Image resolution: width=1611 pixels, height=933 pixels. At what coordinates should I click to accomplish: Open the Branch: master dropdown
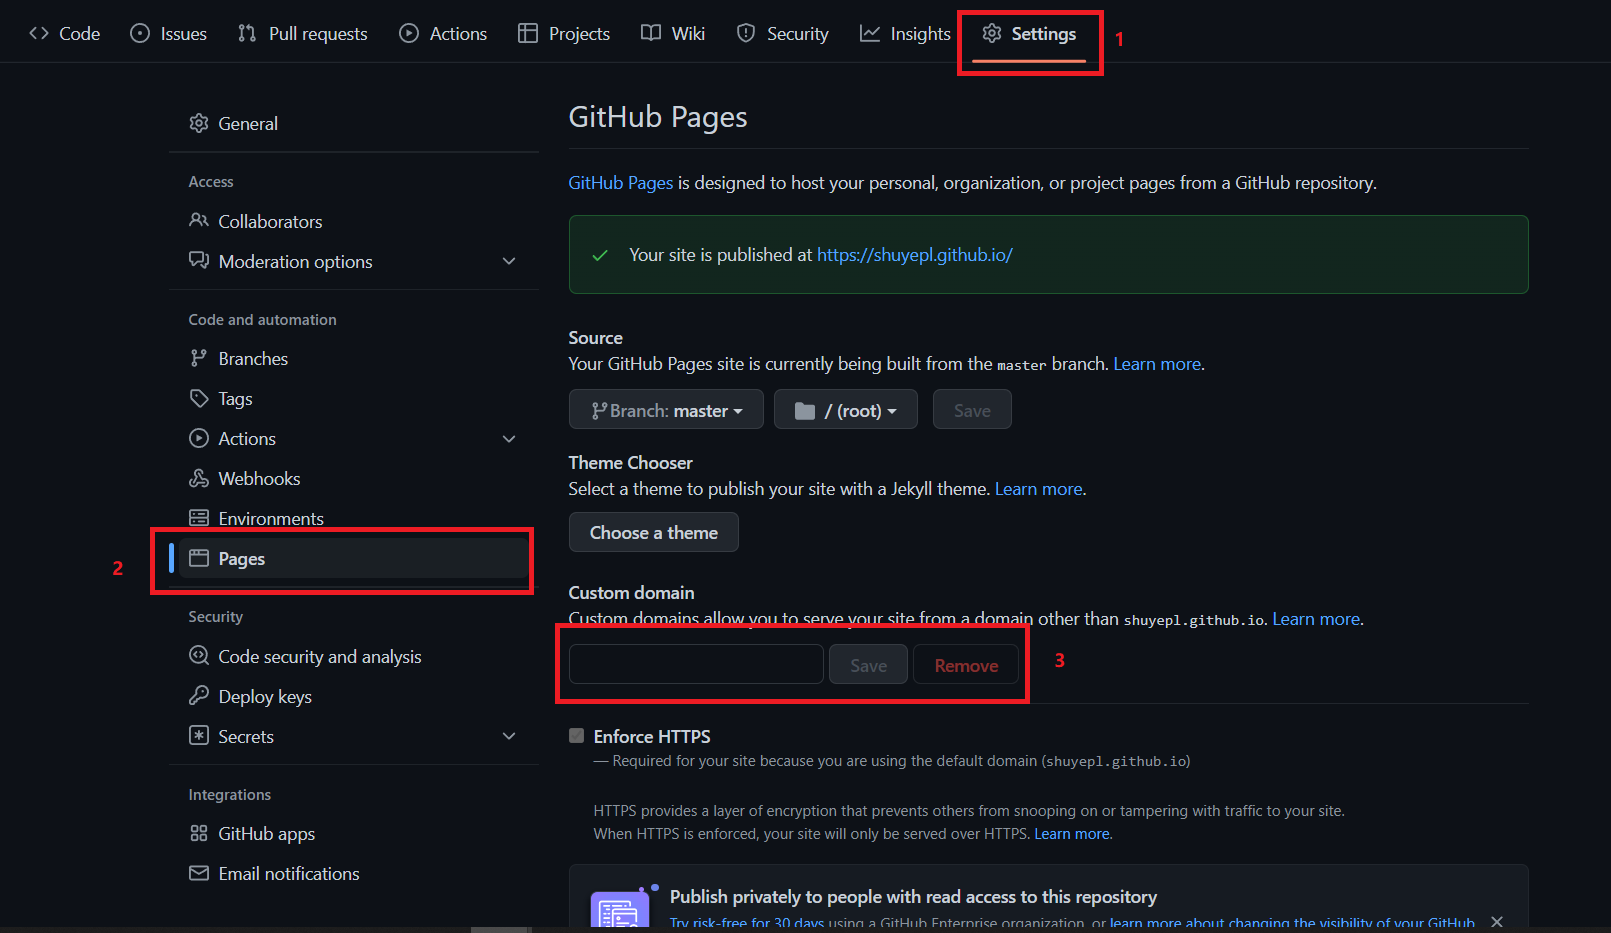pyautogui.click(x=666, y=410)
